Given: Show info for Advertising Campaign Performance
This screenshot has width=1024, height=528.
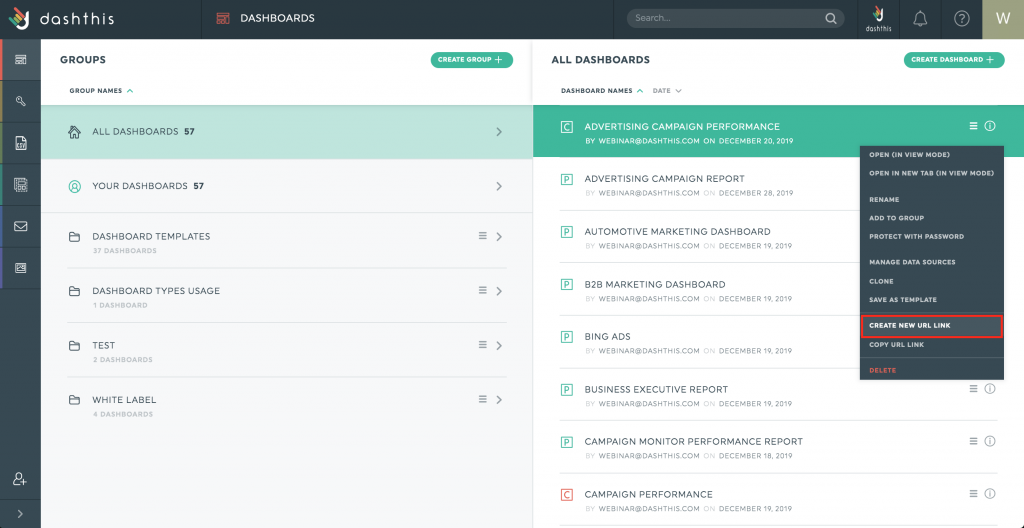Looking at the screenshot, I should (x=990, y=126).
